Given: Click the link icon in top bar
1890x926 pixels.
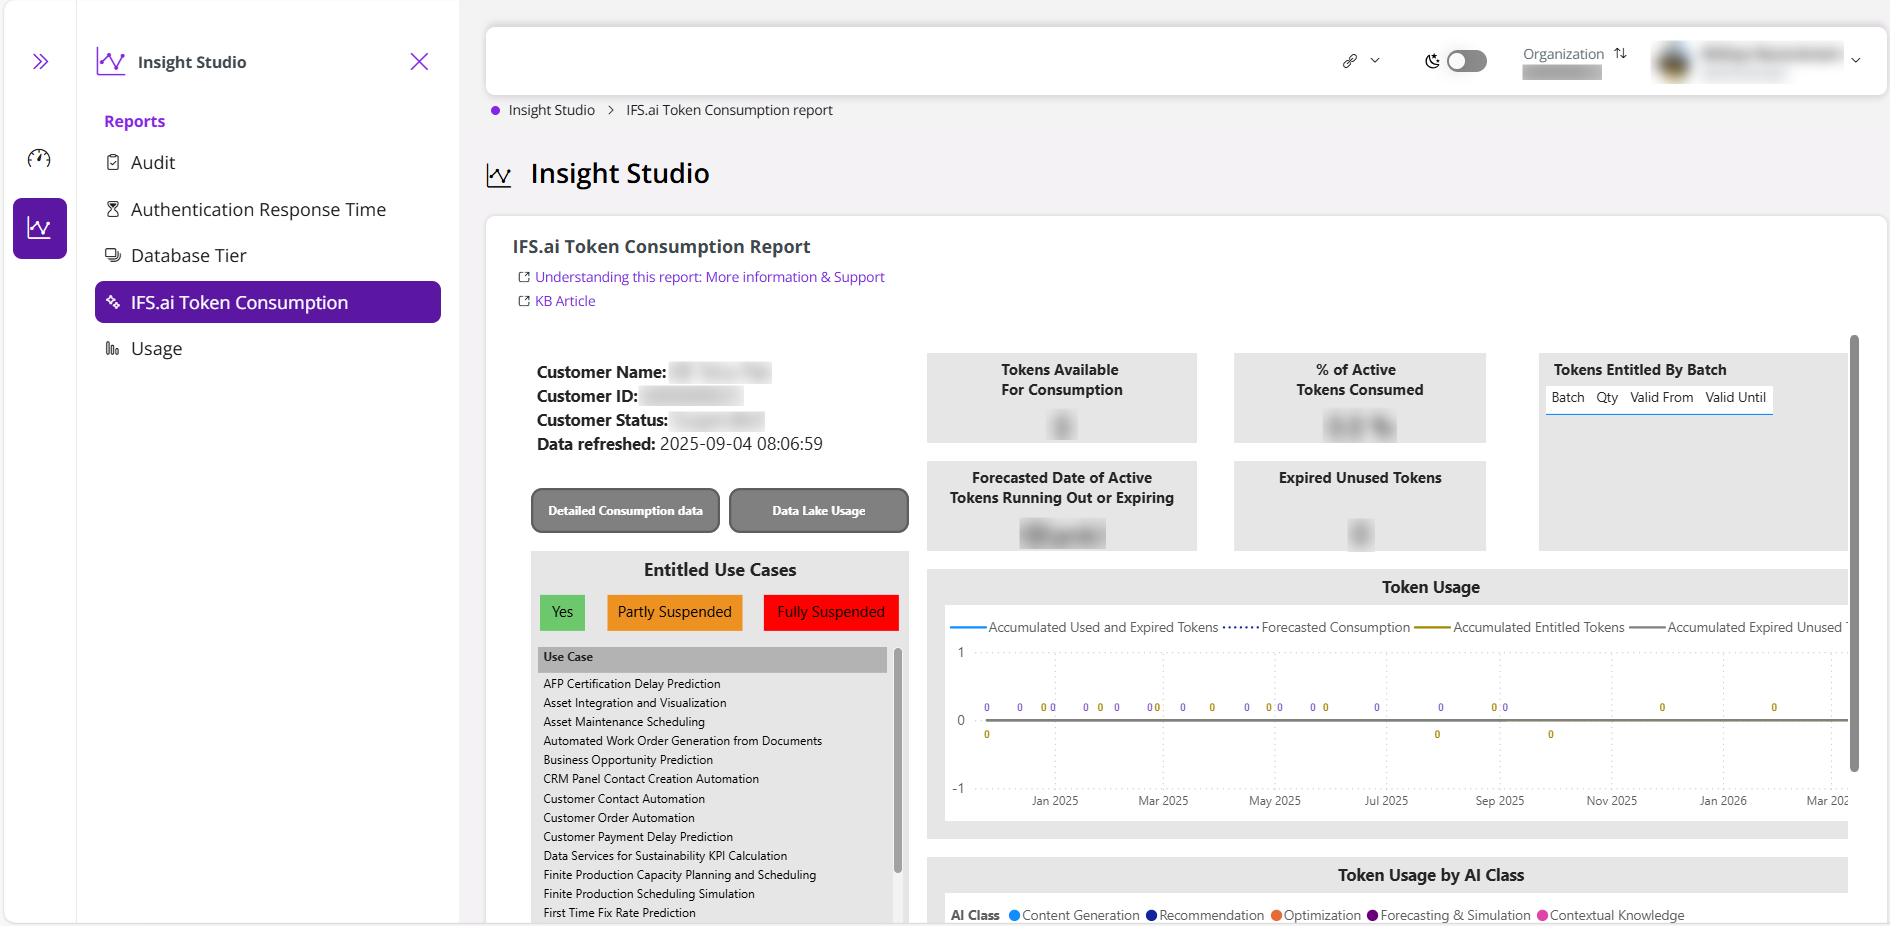Looking at the screenshot, I should coord(1350,61).
